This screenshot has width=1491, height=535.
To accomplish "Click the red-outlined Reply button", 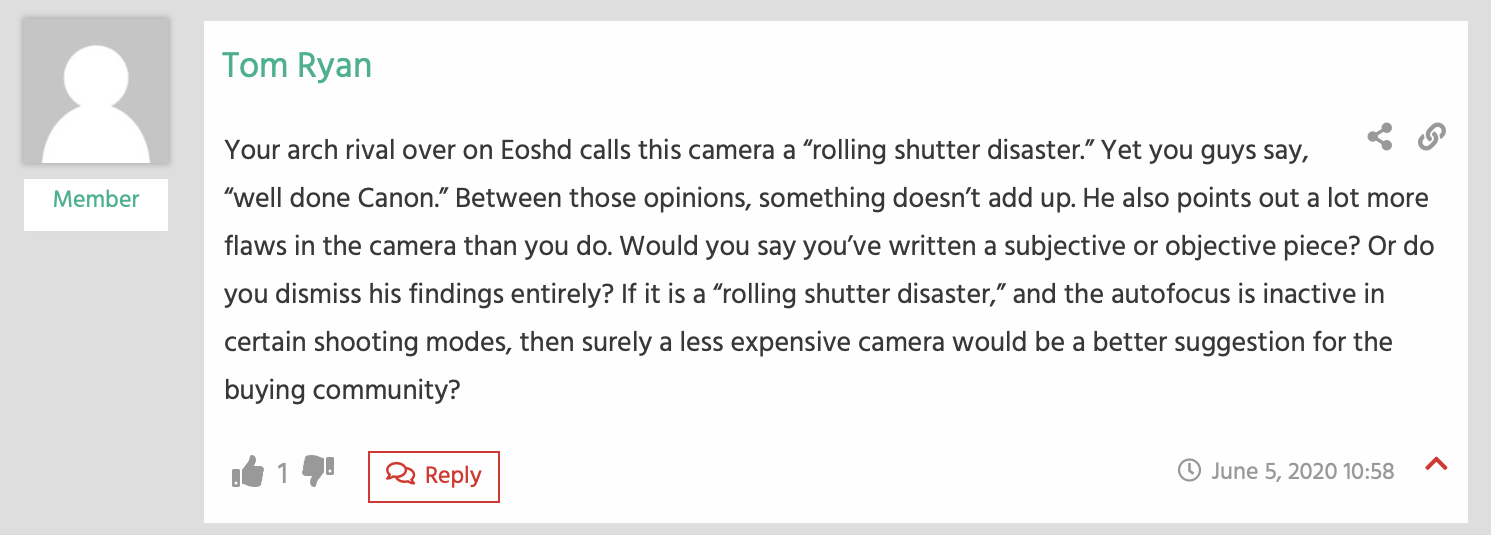I will click(x=434, y=476).
